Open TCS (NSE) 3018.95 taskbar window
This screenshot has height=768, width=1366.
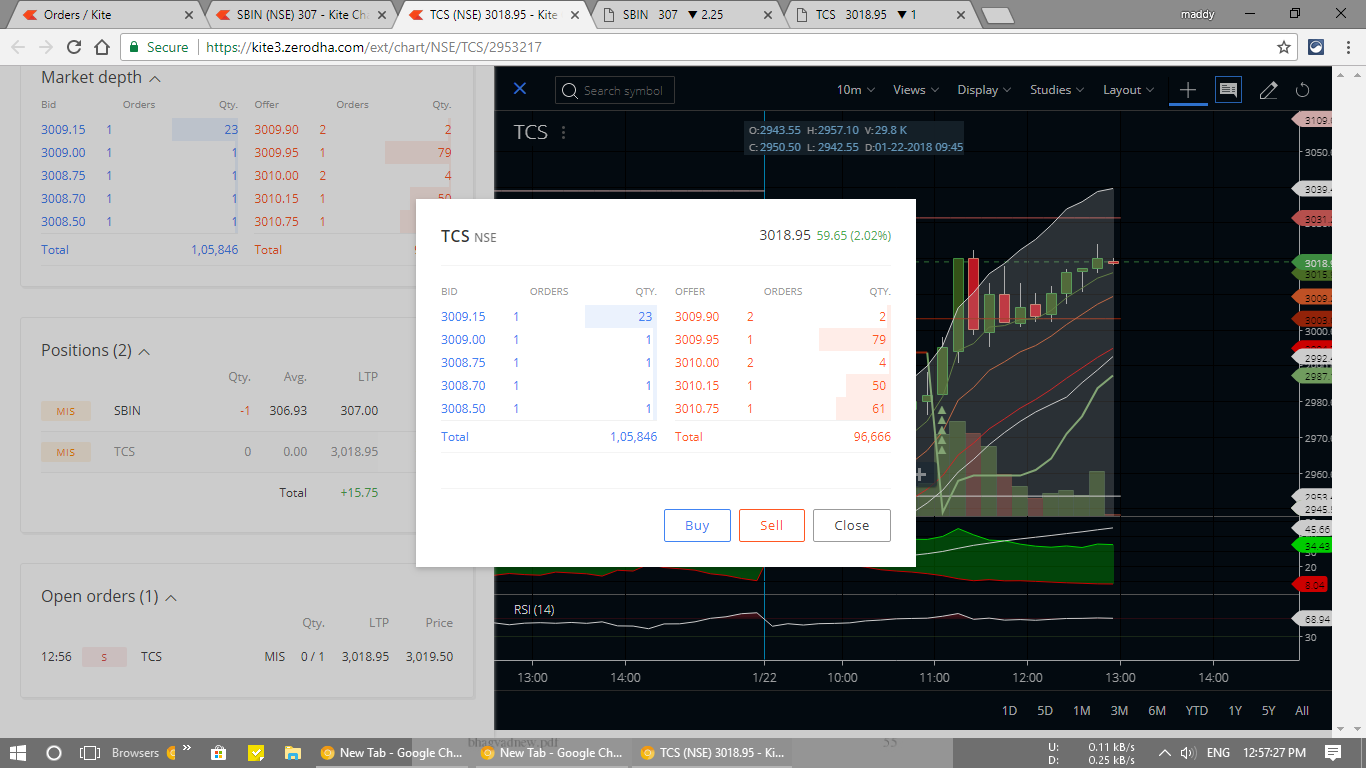pos(713,753)
